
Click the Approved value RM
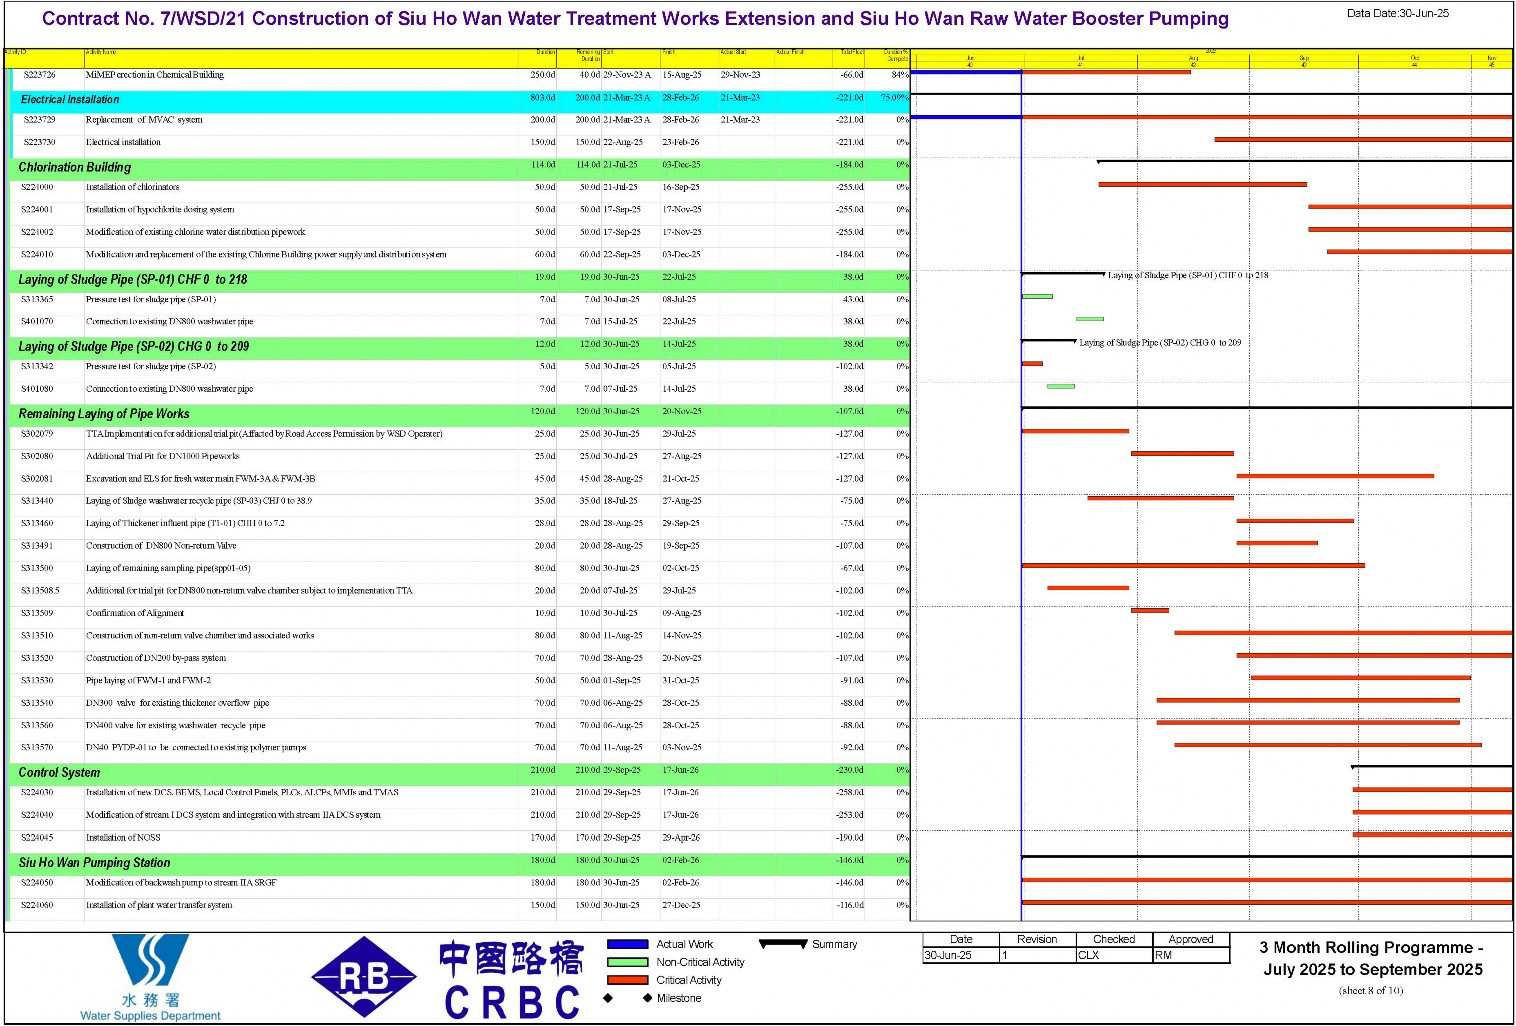coord(1163,955)
